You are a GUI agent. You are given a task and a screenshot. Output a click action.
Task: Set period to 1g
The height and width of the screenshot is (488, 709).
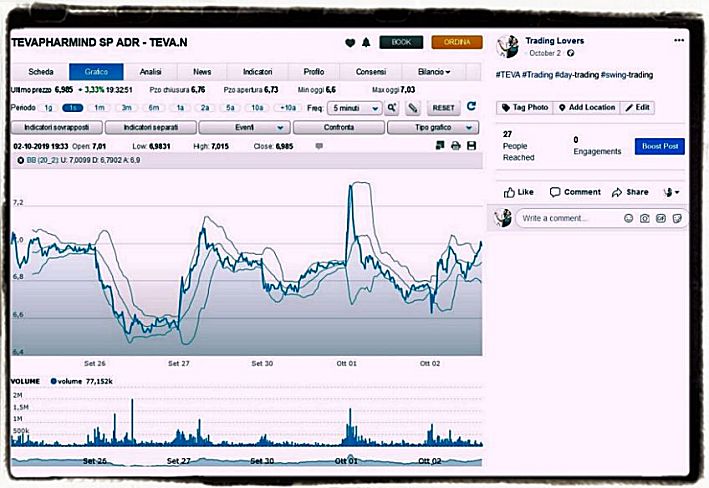pos(48,108)
